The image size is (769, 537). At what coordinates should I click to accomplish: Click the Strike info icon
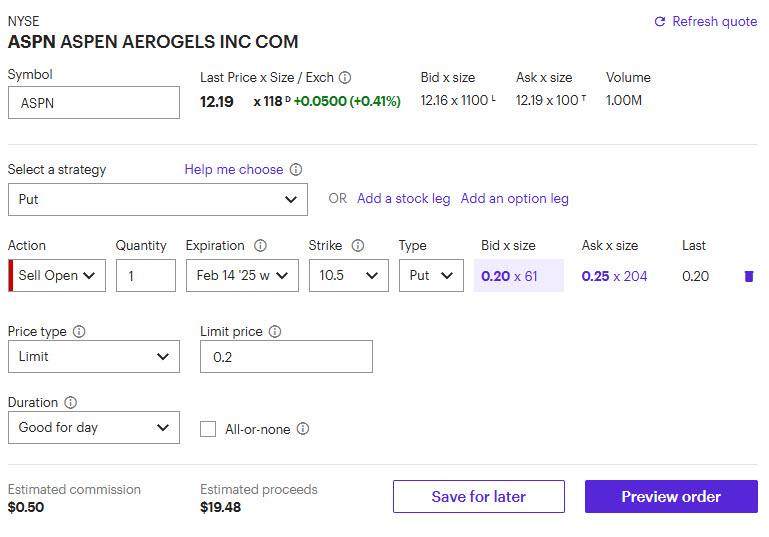358,245
